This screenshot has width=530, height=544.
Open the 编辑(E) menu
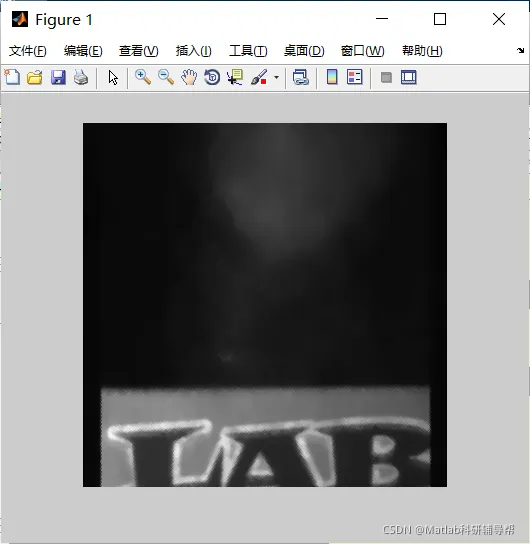(x=83, y=51)
